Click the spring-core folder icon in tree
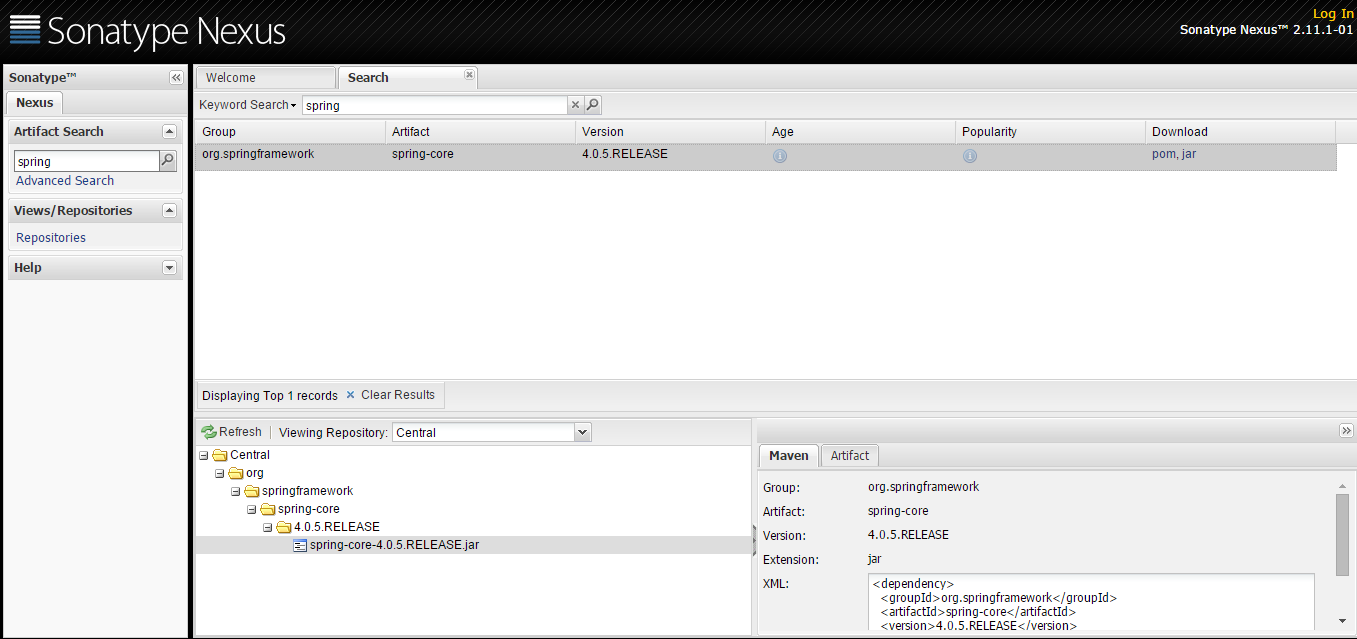The image size is (1357, 639). tap(268, 509)
